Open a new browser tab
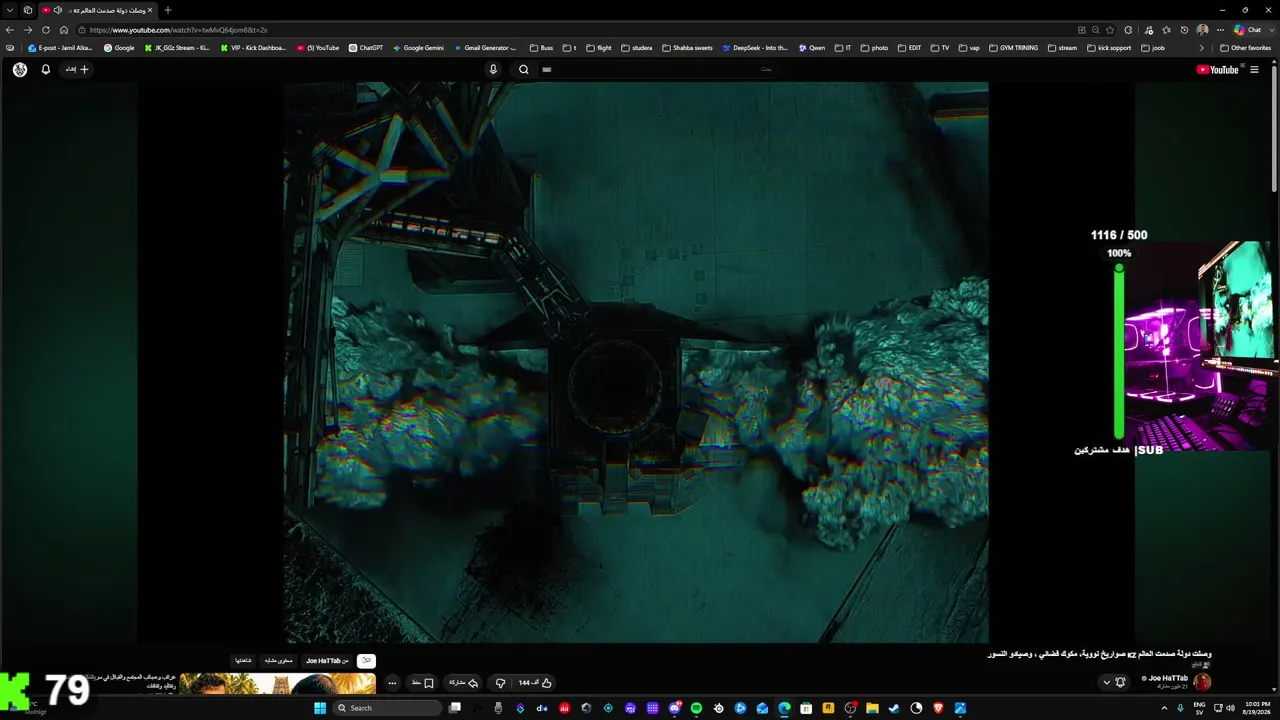Screen dimensions: 1280x720 pos(167,10)
